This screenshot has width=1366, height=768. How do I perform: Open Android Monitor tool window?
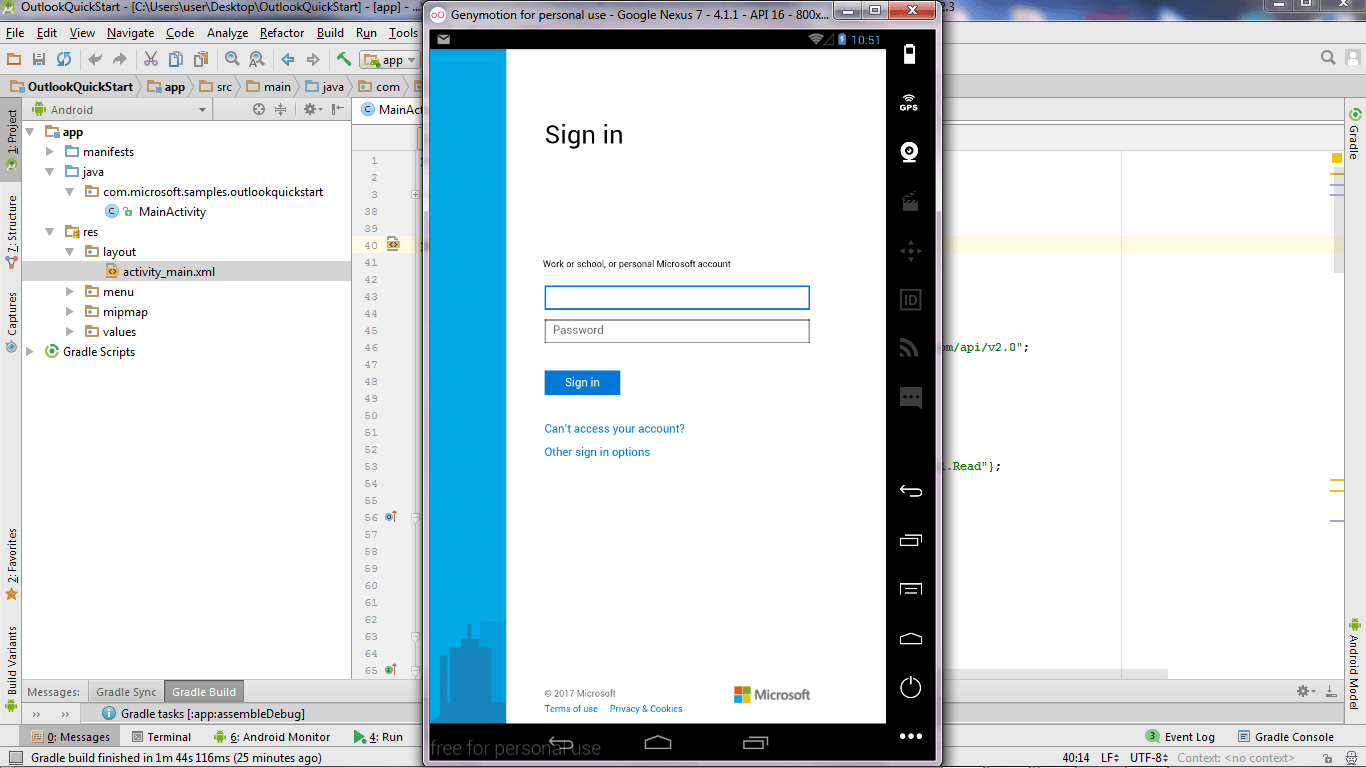[272, 737]
